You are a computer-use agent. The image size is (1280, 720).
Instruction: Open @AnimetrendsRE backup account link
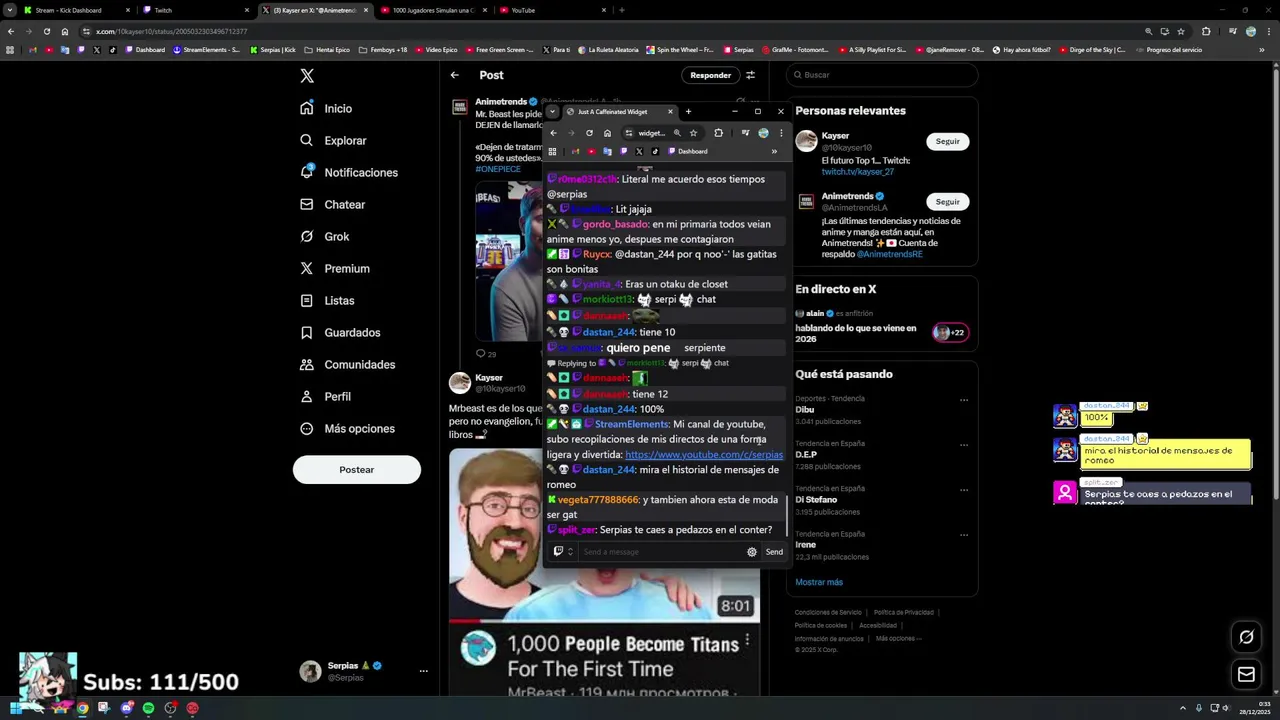click(890, 254)
